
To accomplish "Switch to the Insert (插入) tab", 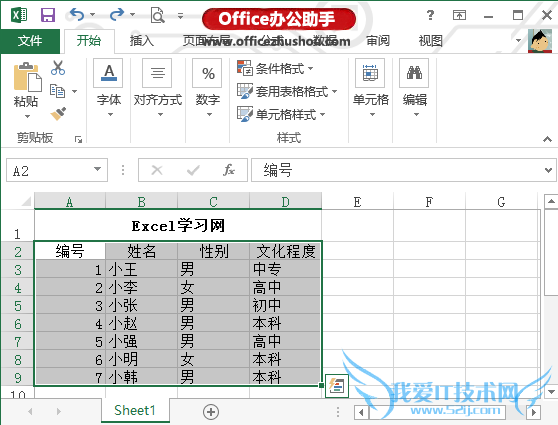I will click(x=142, y=41).
